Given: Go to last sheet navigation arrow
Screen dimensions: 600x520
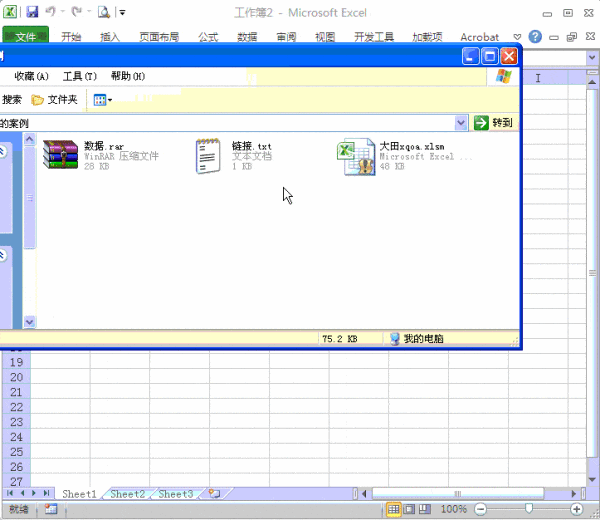Looking at the screenshot, I should (46, 493).
